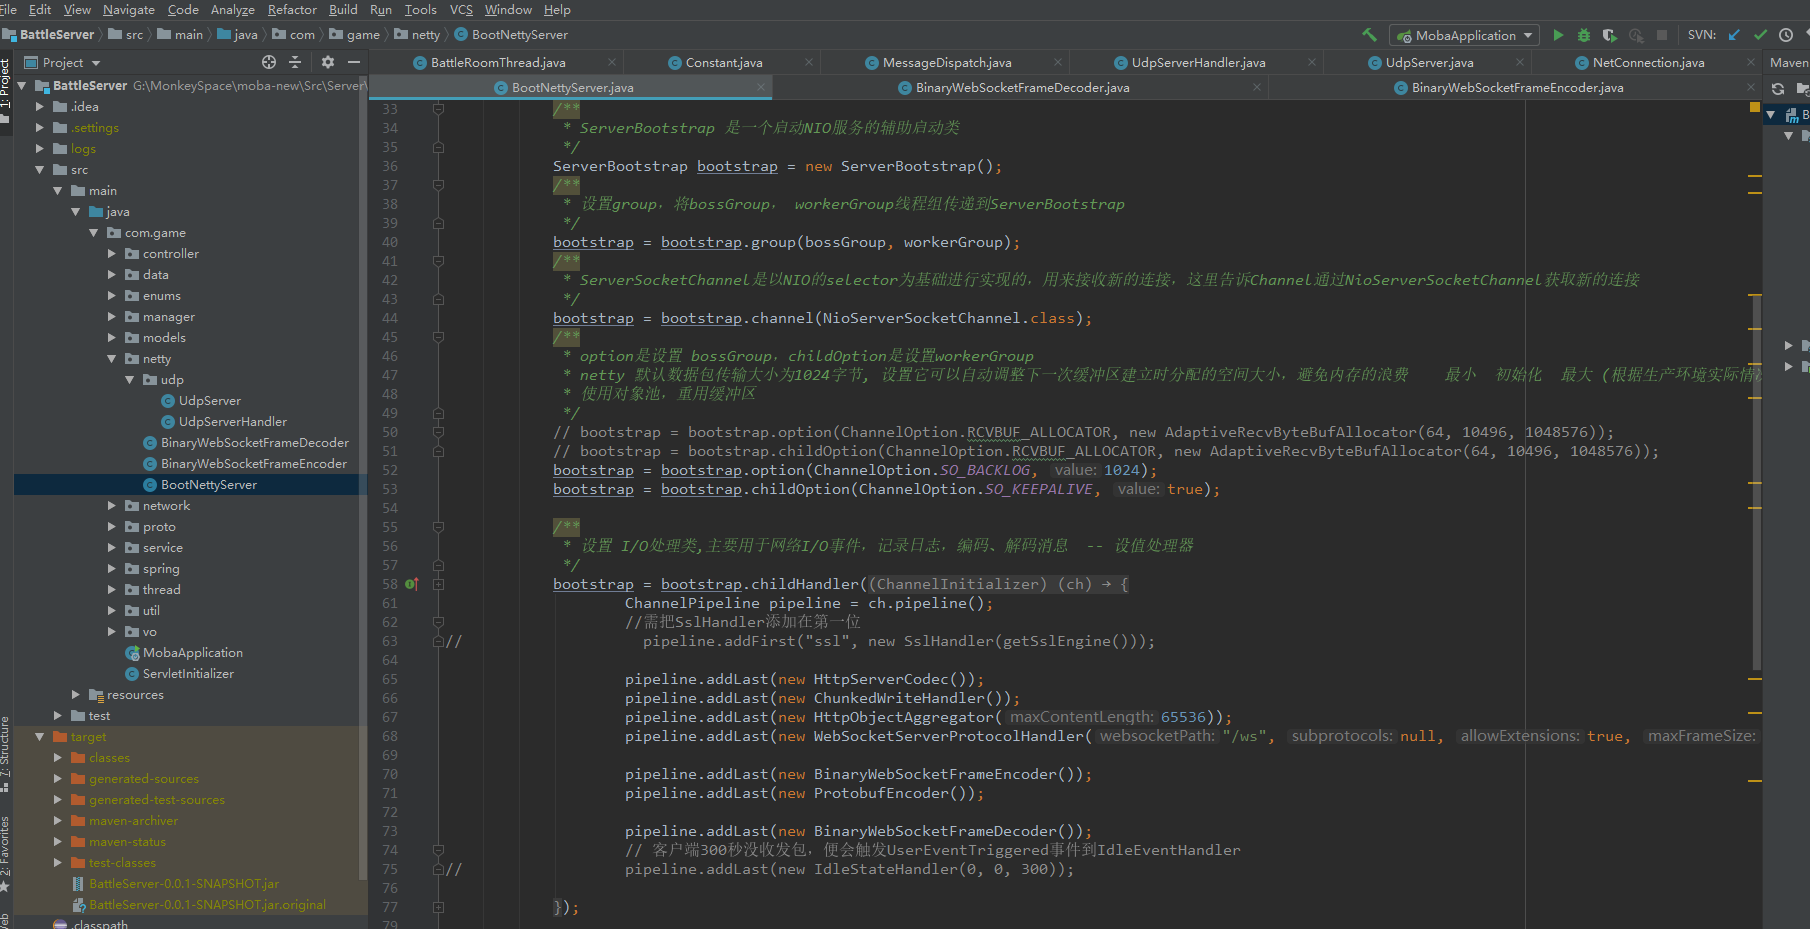This screenshot has height=929, width=1810.
Task: Toggle the comment fold marker at line 55
Action: click(x=438, y=527)
